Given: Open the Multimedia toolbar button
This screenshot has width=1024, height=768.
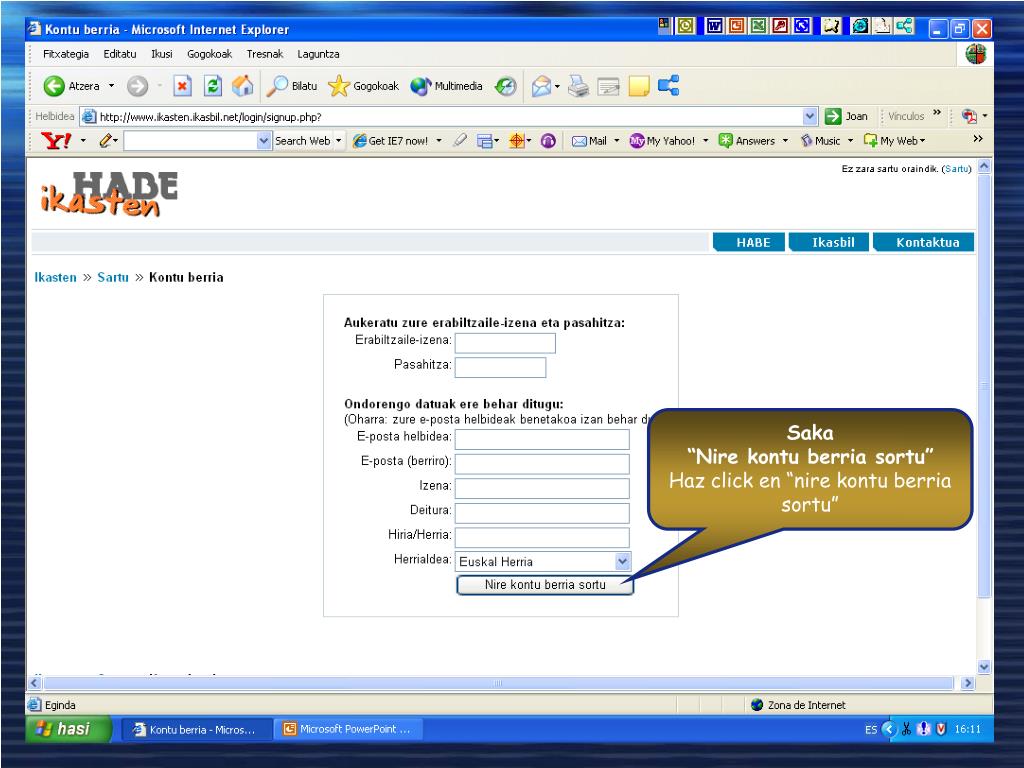Looking at the screenshot, I should click(x=447, y=86).
